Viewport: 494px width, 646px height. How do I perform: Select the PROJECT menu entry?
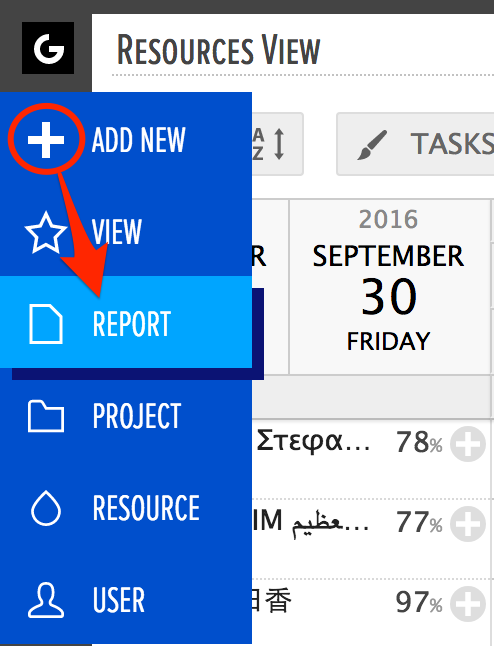pyautogui.click(x=126, y=416)
